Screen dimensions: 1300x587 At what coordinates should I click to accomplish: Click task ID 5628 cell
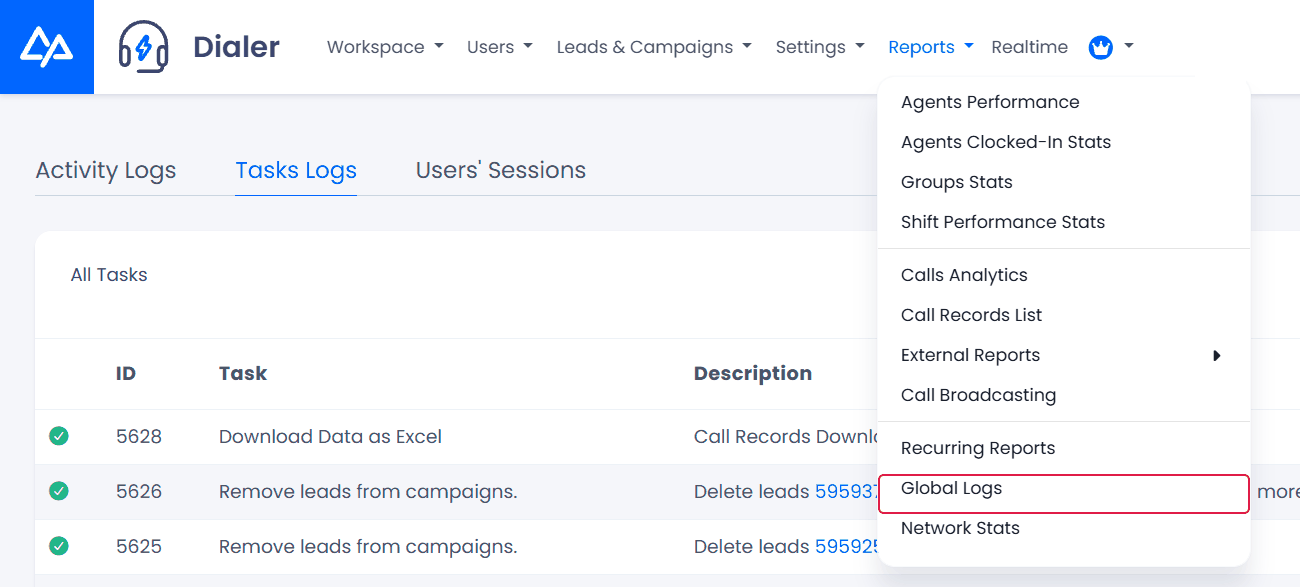pos(139,436)
